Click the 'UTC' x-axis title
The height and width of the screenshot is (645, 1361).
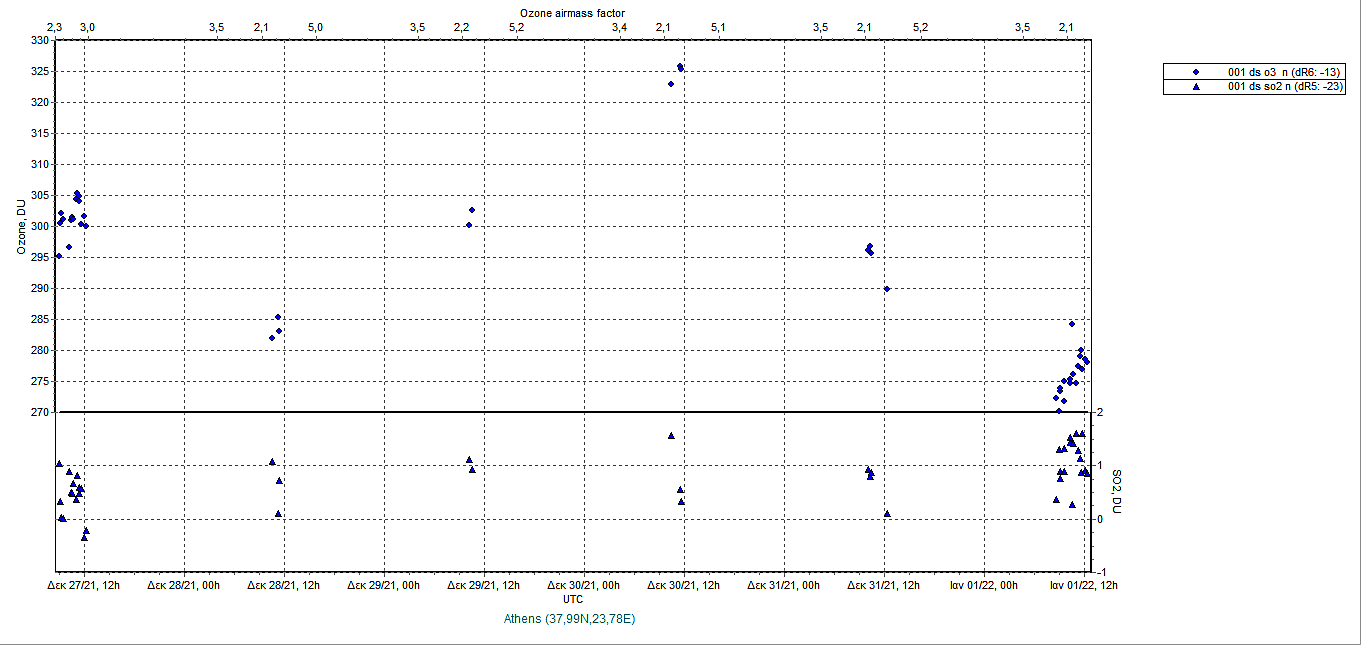coord(573,600)
